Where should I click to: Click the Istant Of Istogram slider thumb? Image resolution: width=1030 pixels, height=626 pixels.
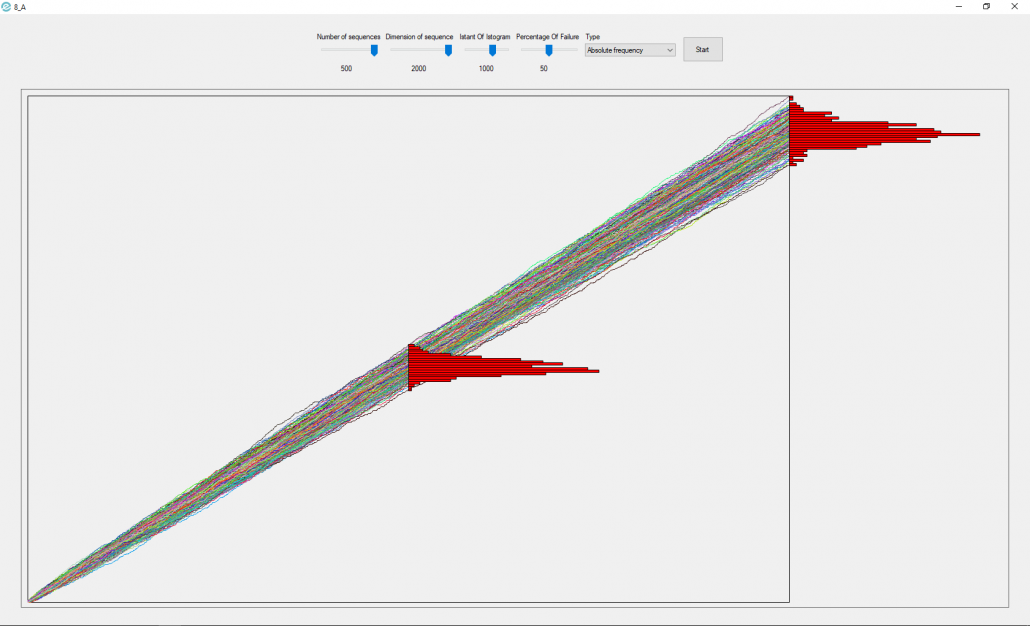492,49
